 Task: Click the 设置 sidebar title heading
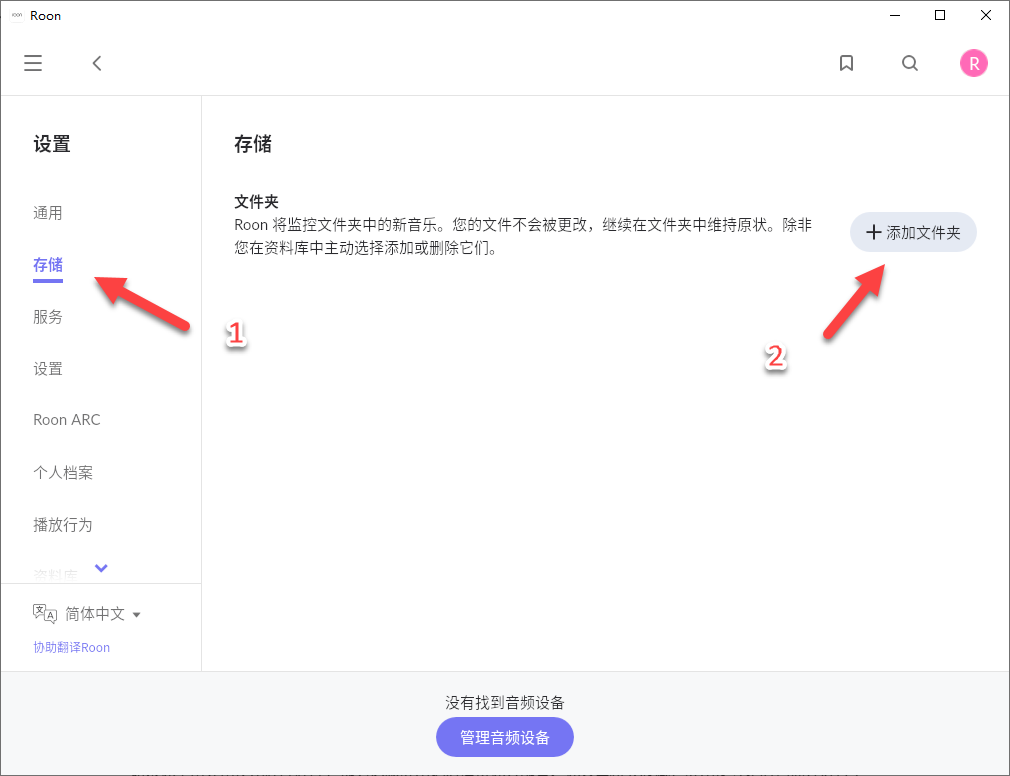tap(52, 144)
